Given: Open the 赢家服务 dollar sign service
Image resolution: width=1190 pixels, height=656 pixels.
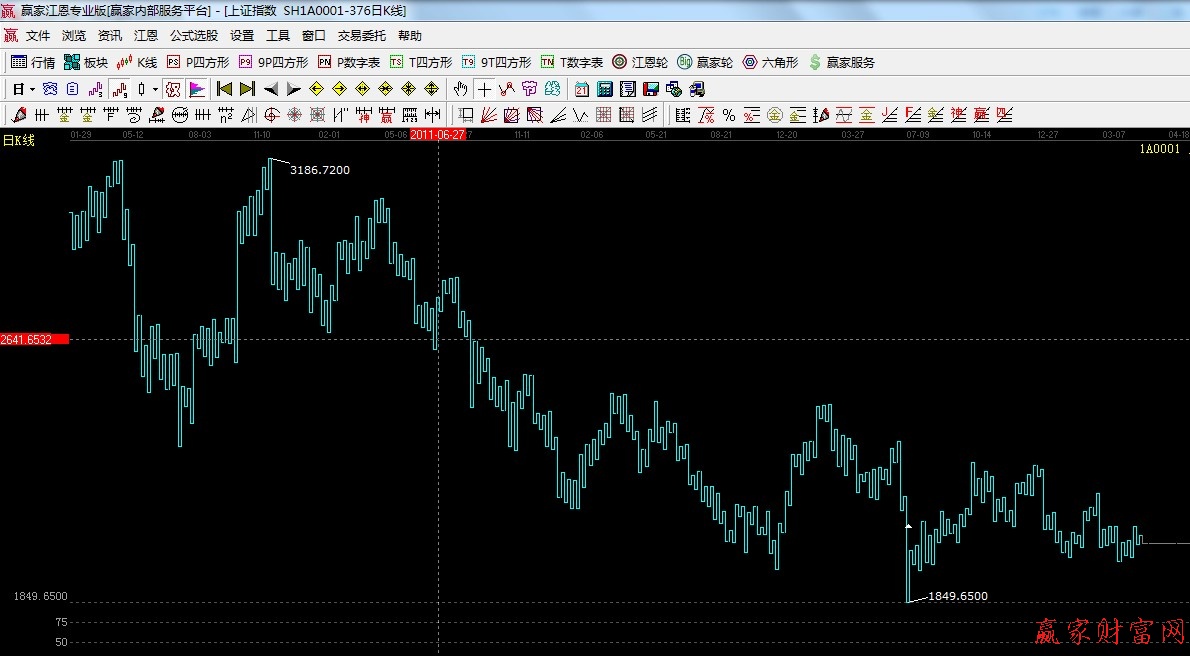Looking at the screenshot, I should 842,62.
